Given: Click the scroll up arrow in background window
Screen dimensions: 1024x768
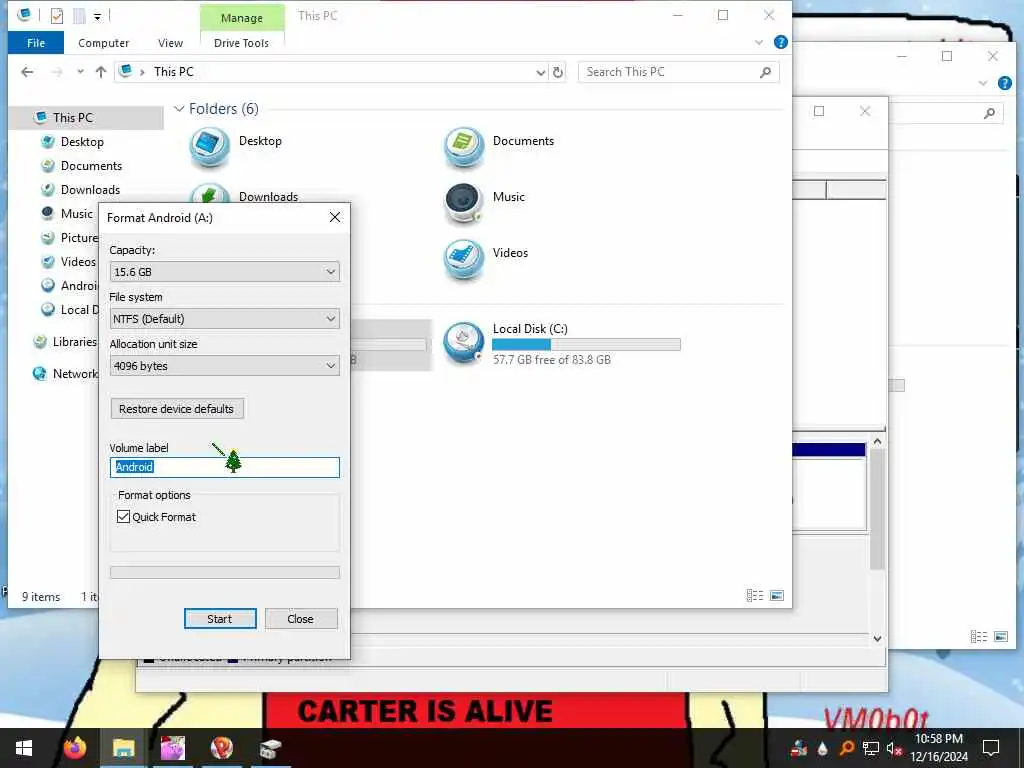Looking at the screenshot, I should click(x=878, y=442).
